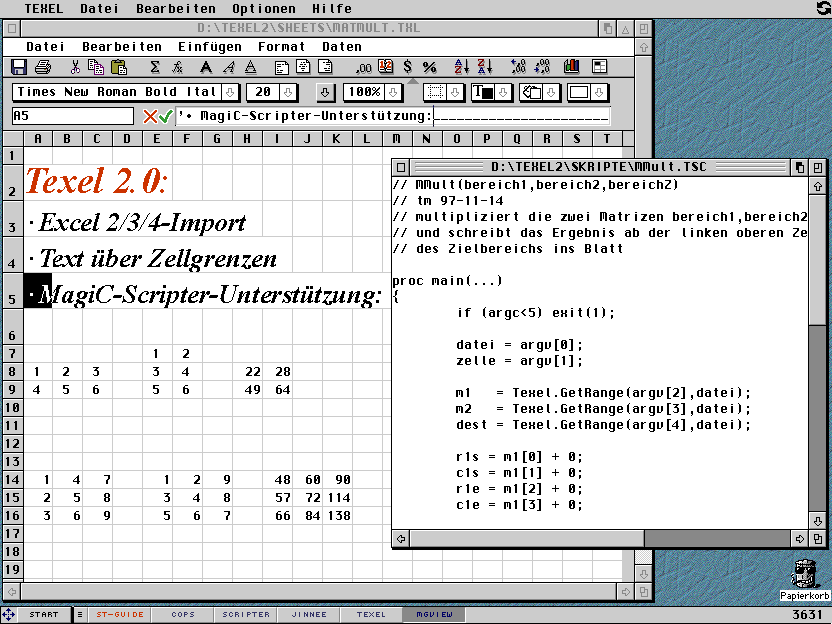Screen dimensions: 832x624
Task: Select column header E in the sheet
Action: (x=157, y=139)
